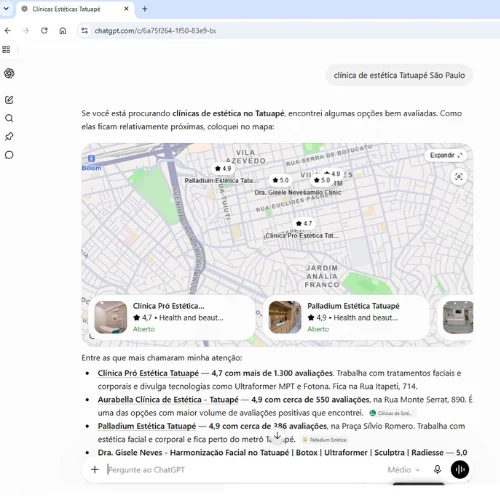Viewport: 500px width, 500px height.
Task: Open the Médio model dropdown
Action: (x=403, y=470)
